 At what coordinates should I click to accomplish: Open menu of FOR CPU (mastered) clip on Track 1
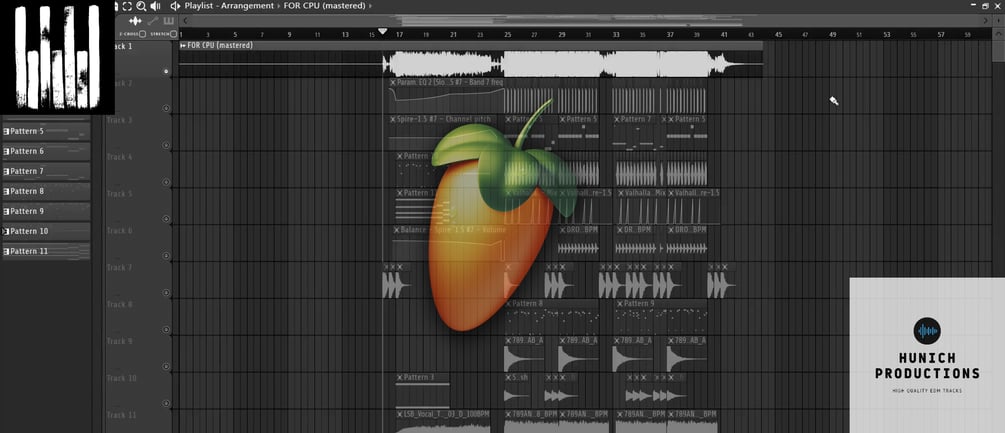click(x=183, y=45)
